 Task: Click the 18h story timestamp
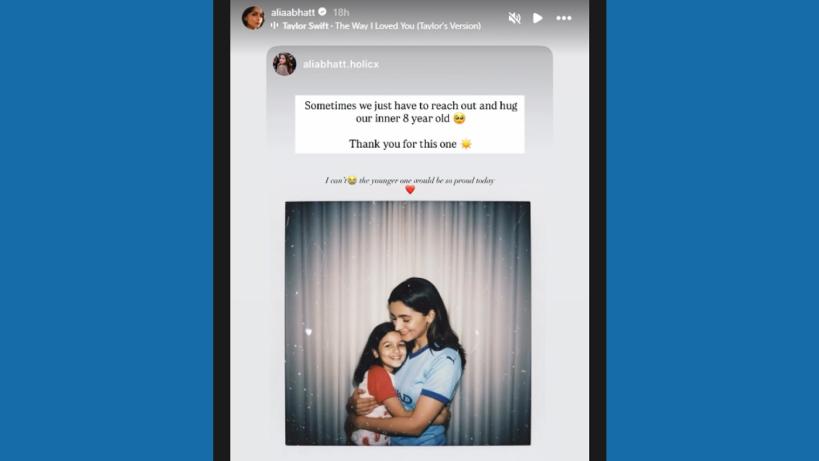click(x=341, y=12)
